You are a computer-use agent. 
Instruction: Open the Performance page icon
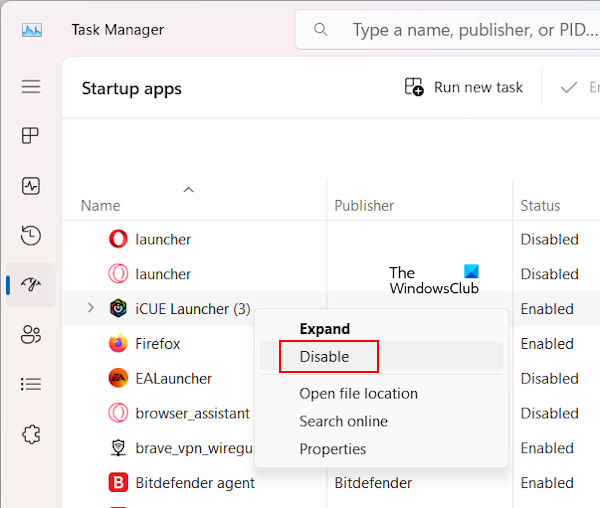pos(31,186)
